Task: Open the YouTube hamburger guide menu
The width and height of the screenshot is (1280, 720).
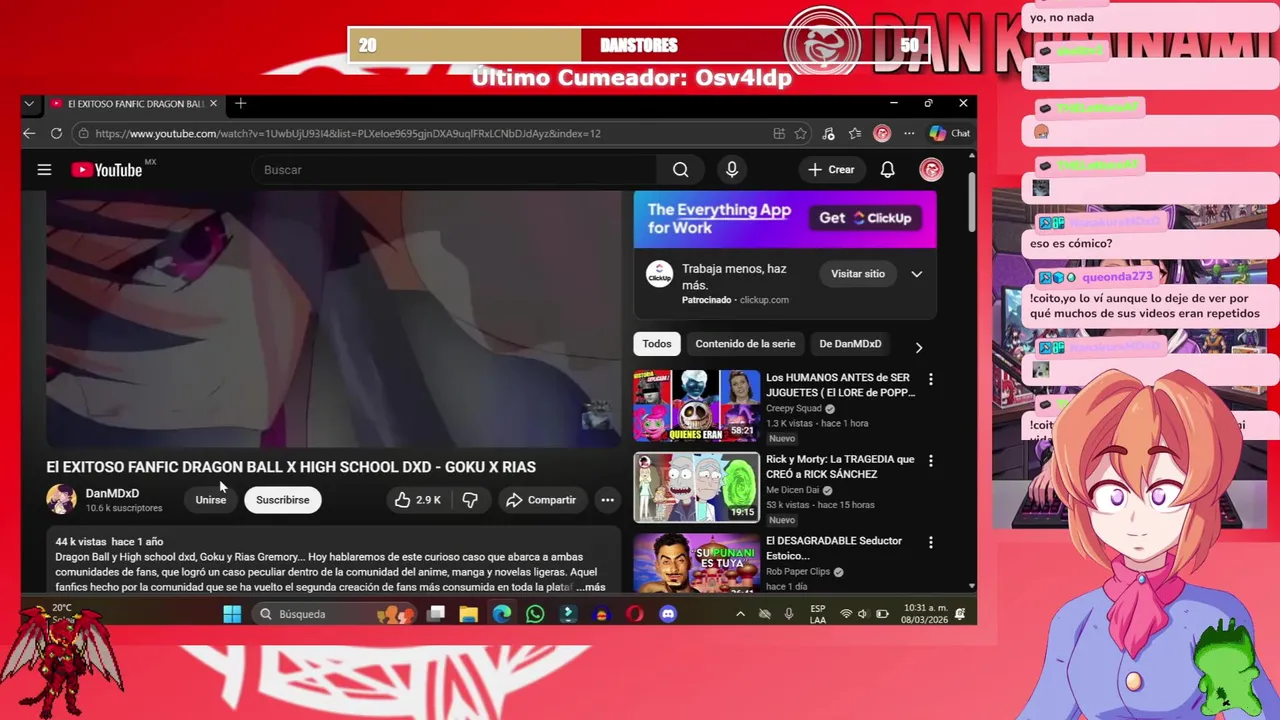Action: [44, 170]
